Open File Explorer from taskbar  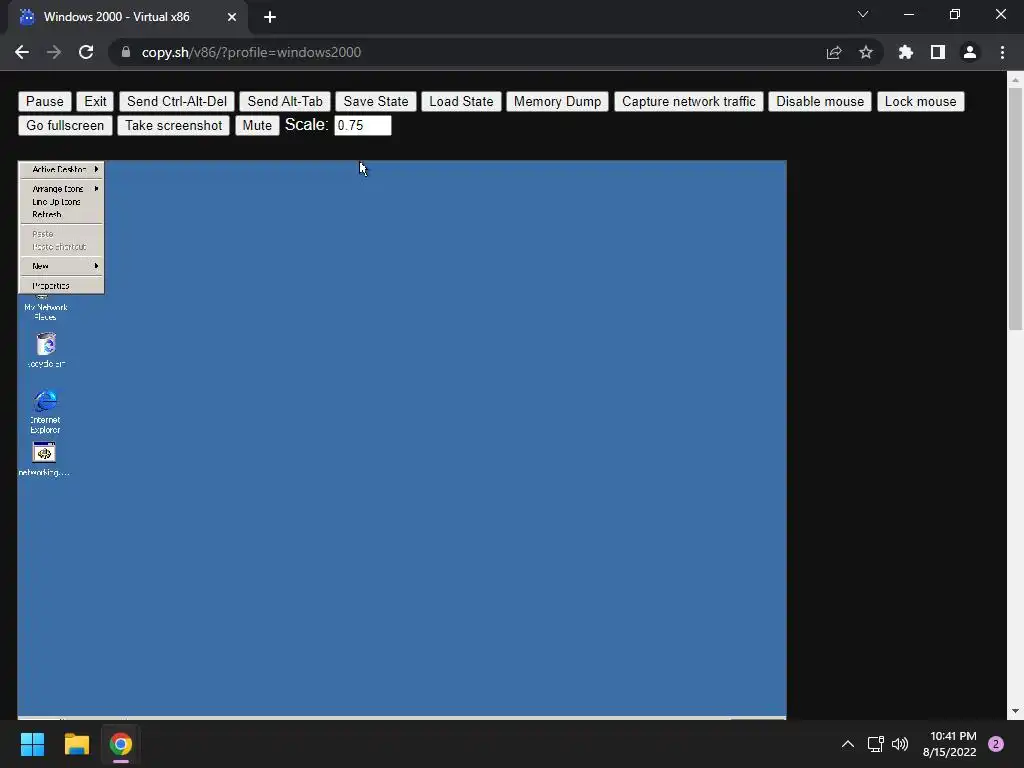[x=76, y=744]
